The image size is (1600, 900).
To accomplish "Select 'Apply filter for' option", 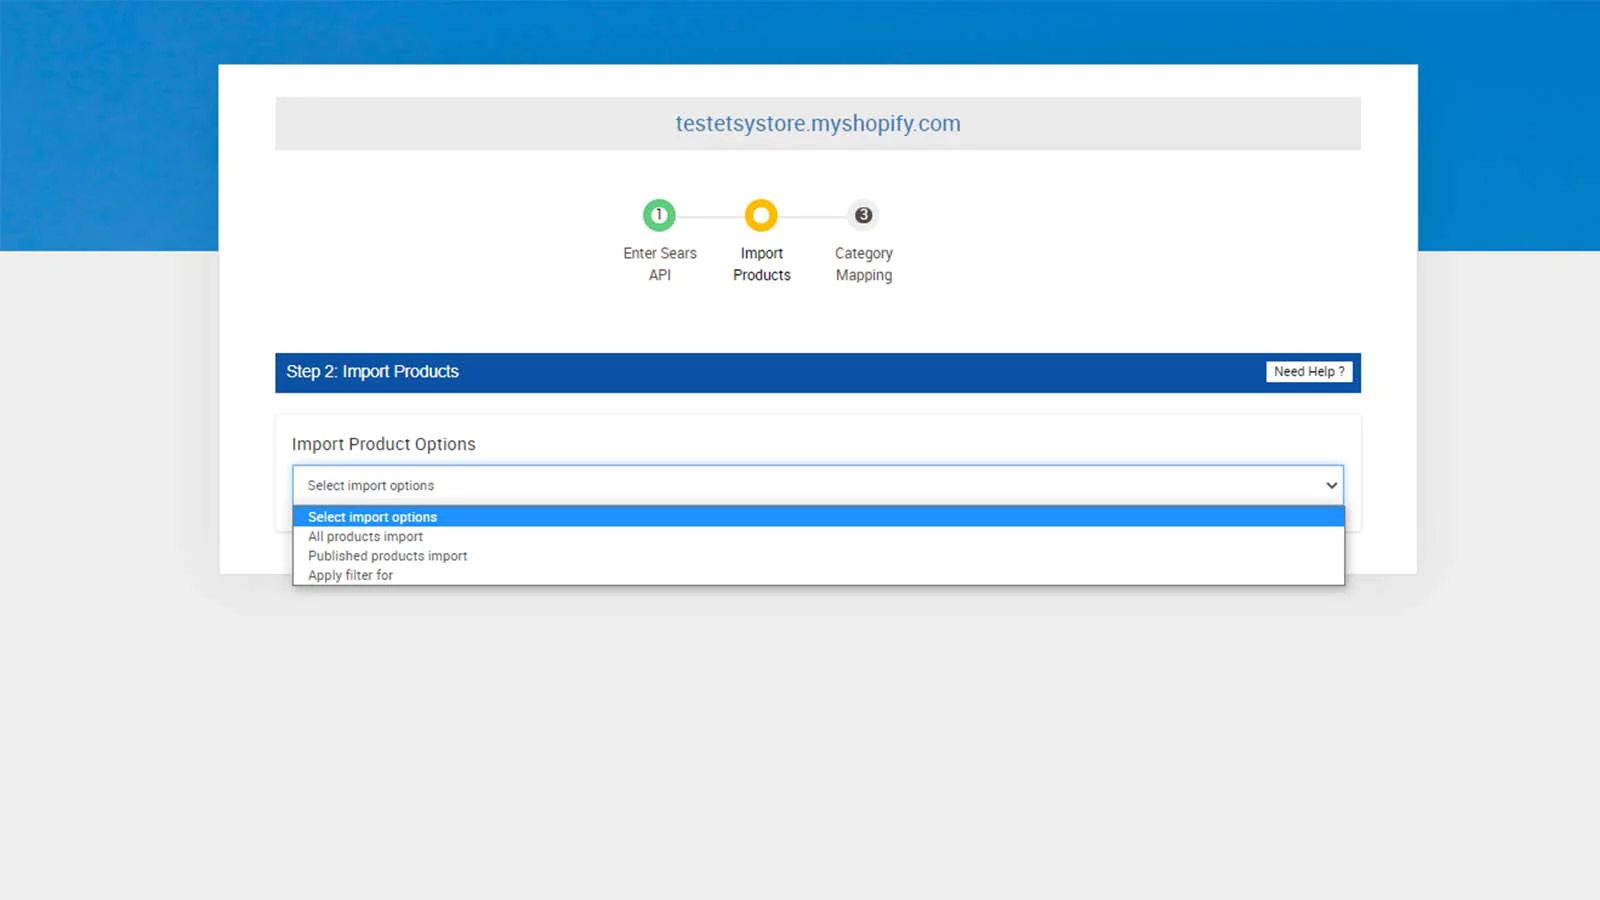I will click(818, 575).
